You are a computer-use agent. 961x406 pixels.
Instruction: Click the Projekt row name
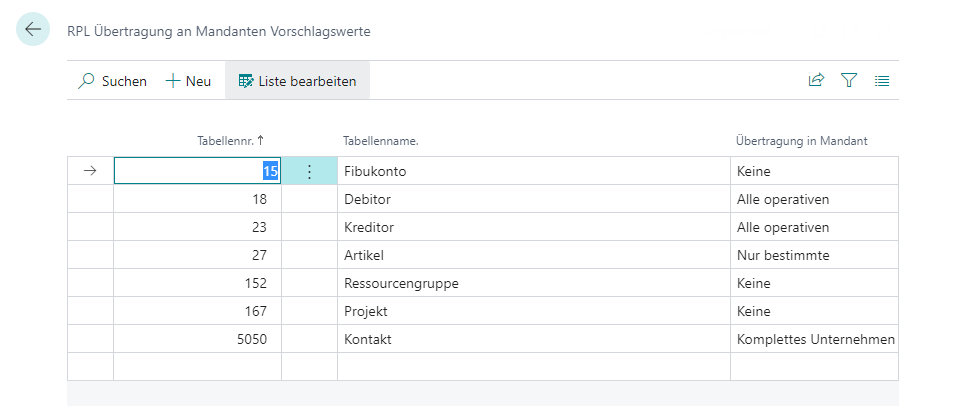coord(366,312)
